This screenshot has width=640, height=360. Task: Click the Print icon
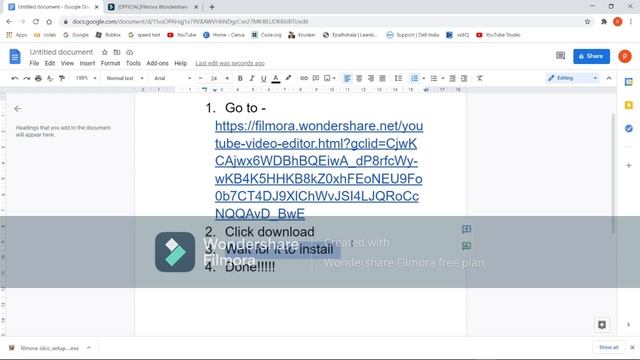click(x=38, y=78)
